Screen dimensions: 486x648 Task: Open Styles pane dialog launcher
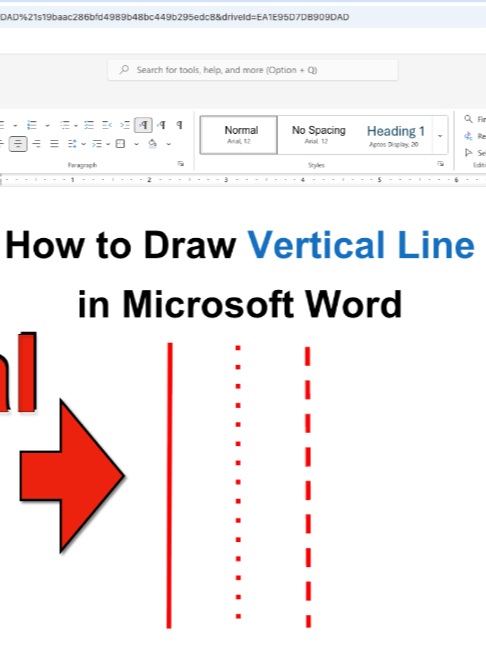441,164
